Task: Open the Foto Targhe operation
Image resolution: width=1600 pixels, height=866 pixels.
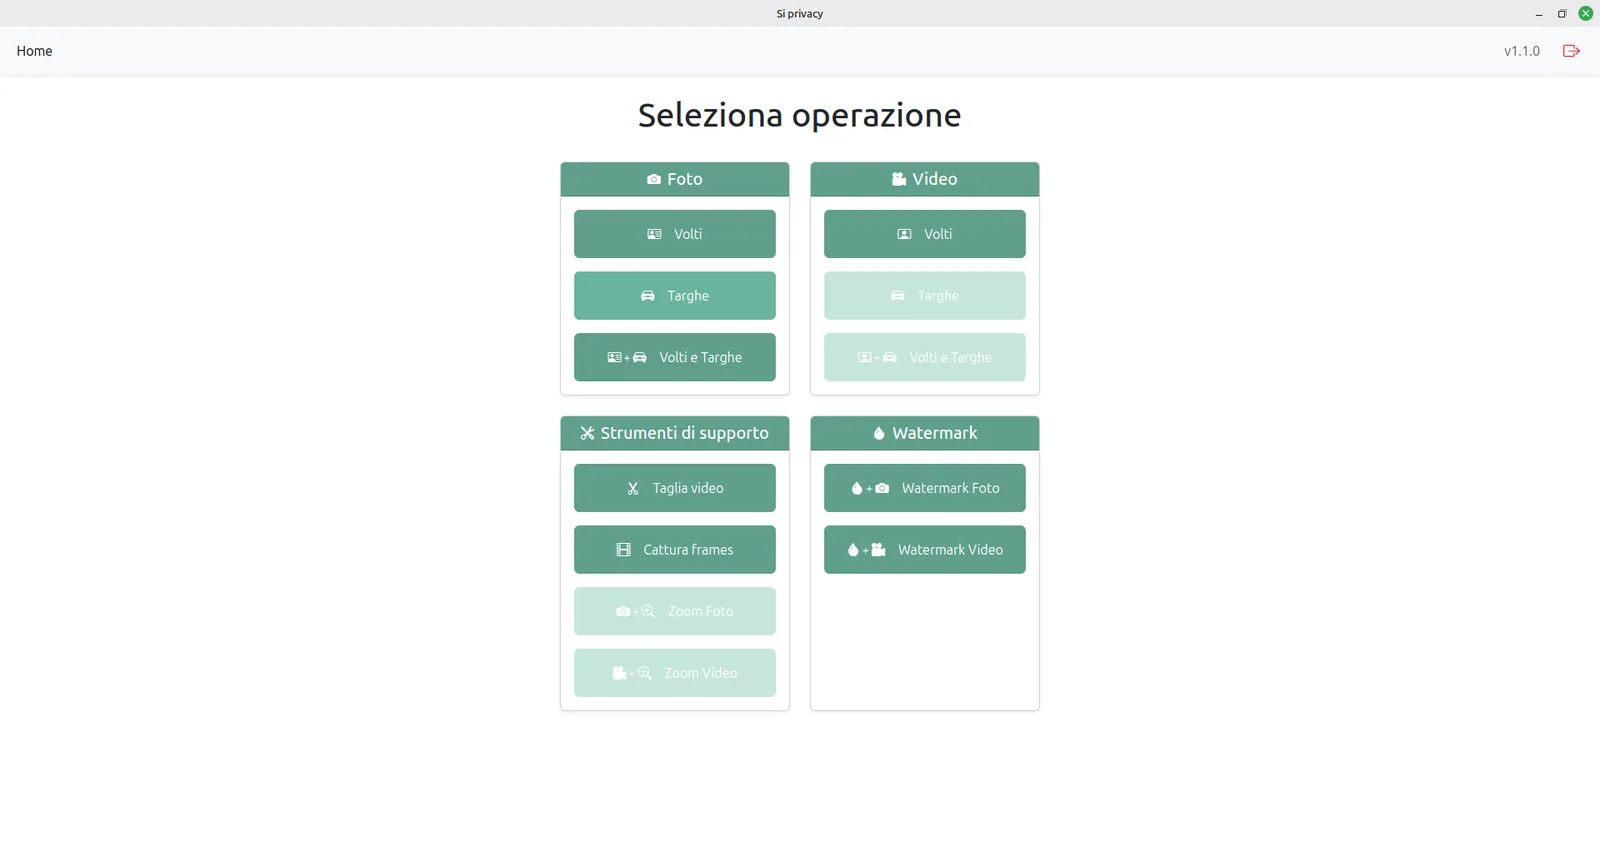Action: 675,296
